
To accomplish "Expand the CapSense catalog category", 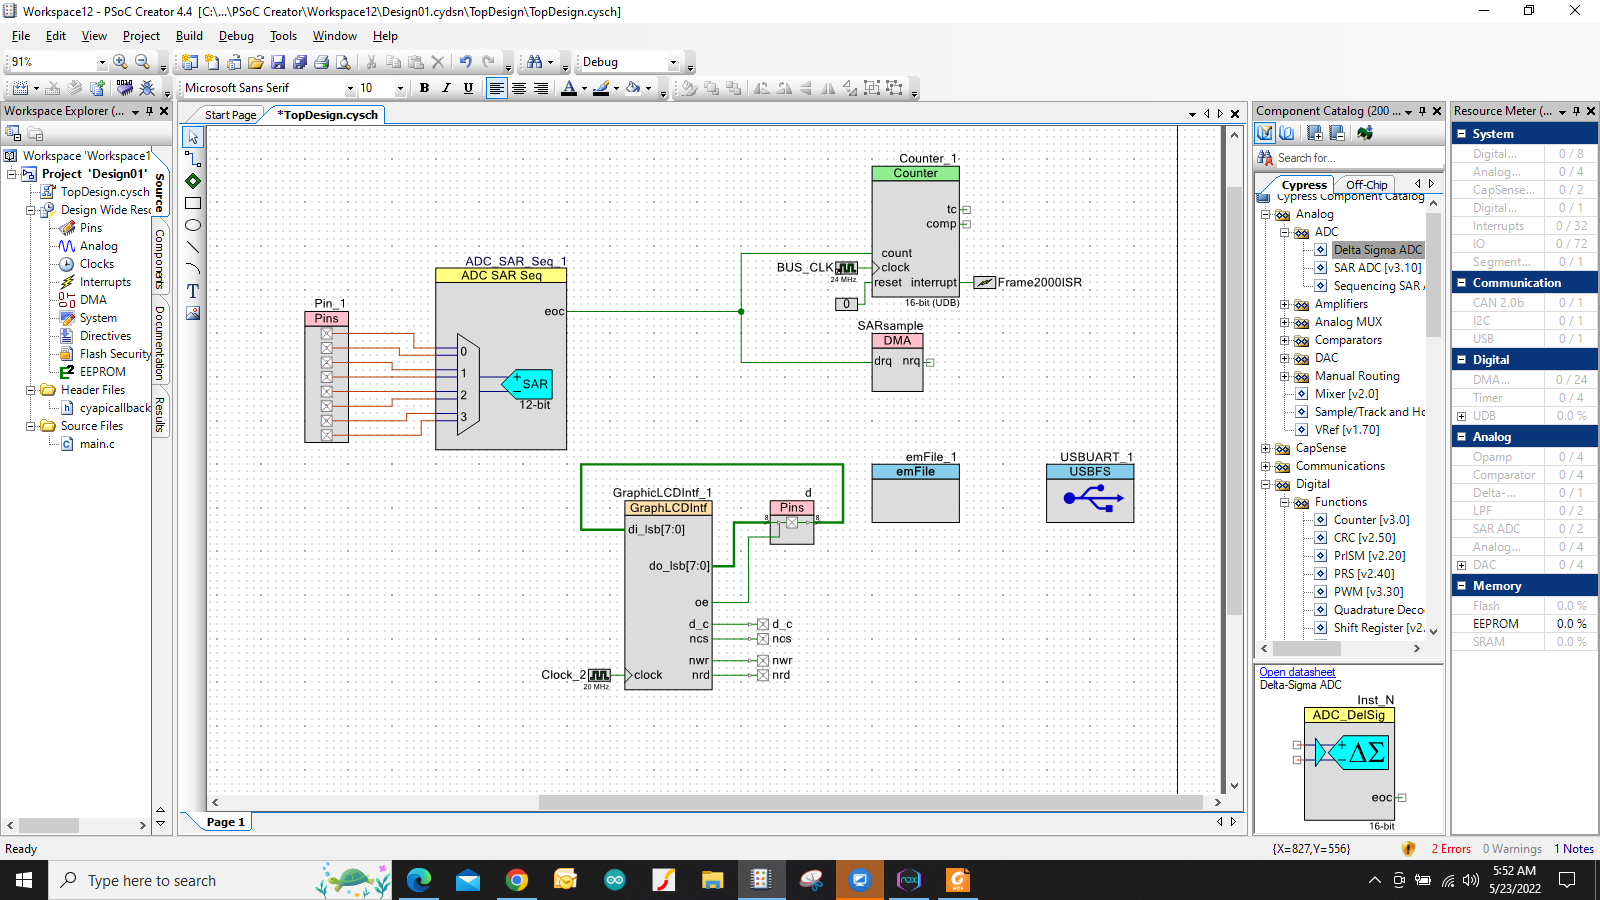I will coord(1265,448).
